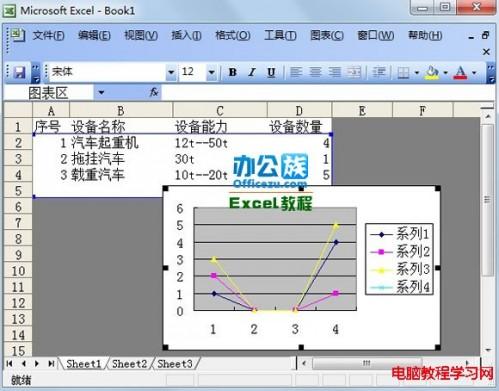Open the 视图(V) menu

point(141,35)
